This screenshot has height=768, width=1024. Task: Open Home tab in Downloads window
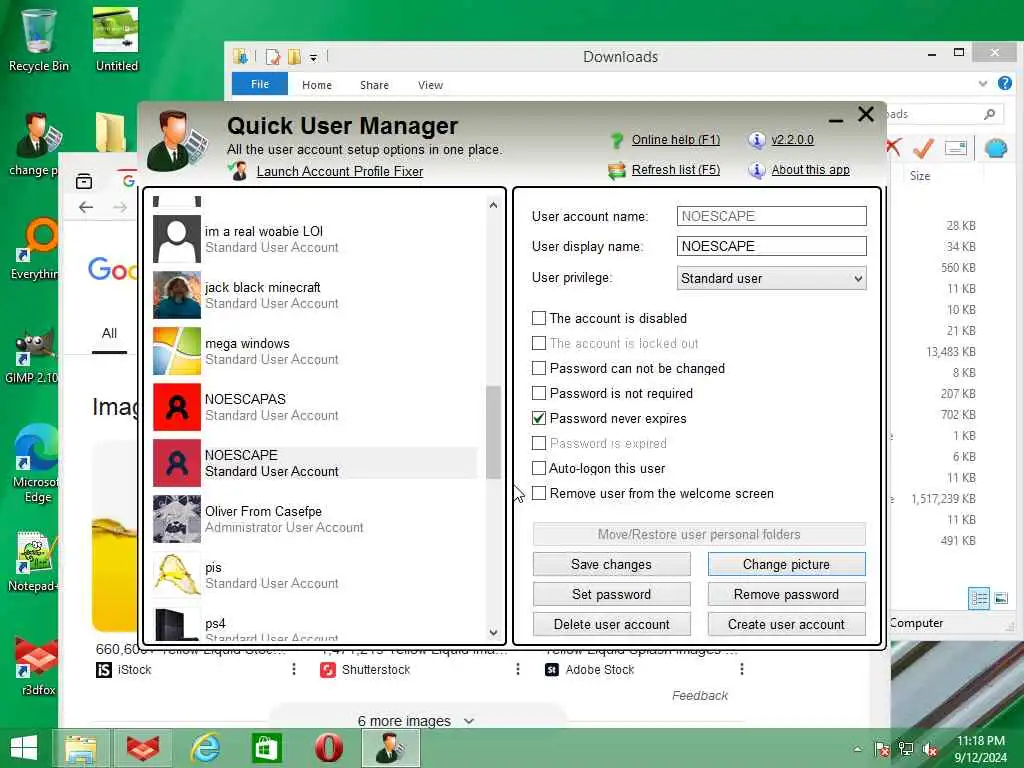point(317,85)
